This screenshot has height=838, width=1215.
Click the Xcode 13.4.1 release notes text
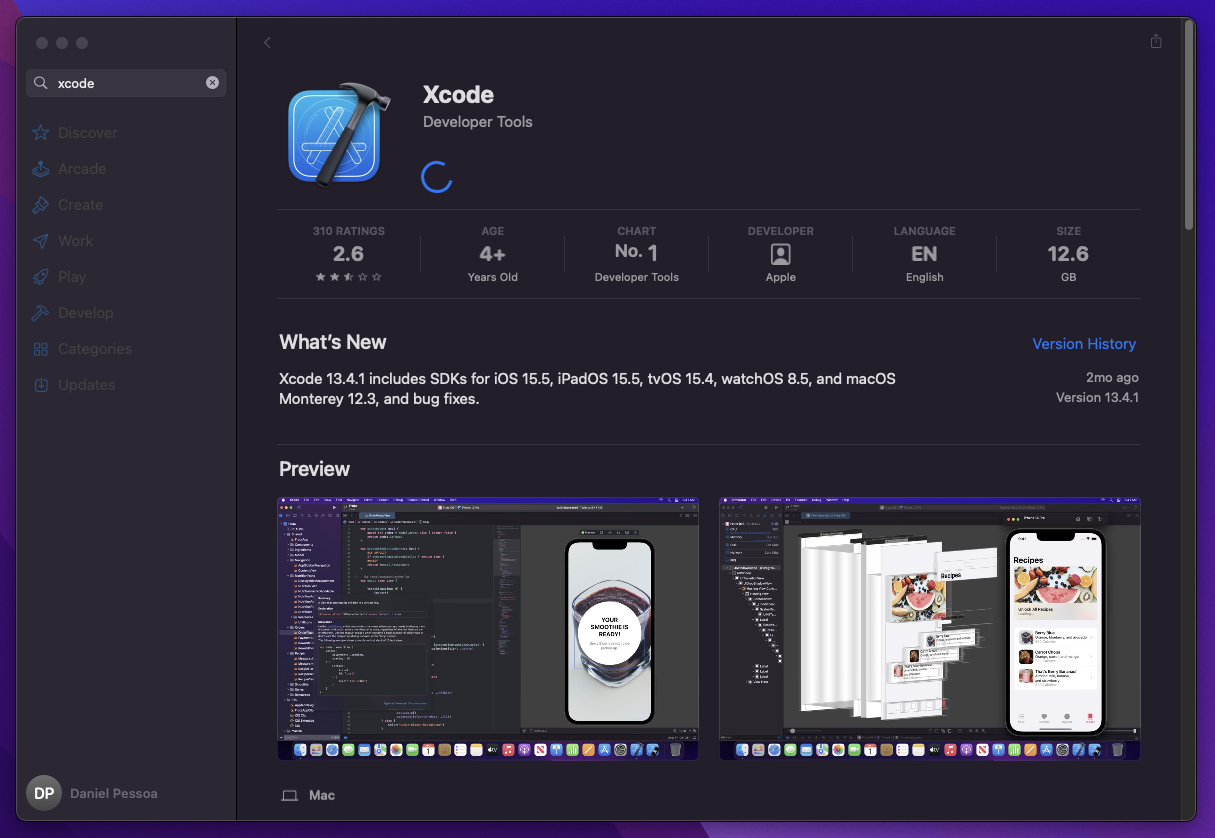click(587, 389)
